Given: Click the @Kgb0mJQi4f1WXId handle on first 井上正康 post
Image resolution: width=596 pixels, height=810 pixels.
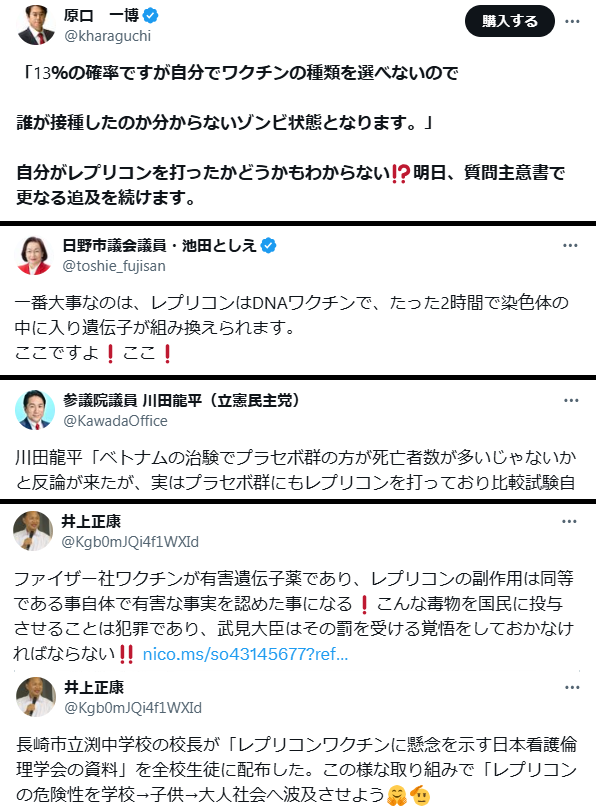Looking at the screenshot, I should pyautogui.click(x=130, y=542).
